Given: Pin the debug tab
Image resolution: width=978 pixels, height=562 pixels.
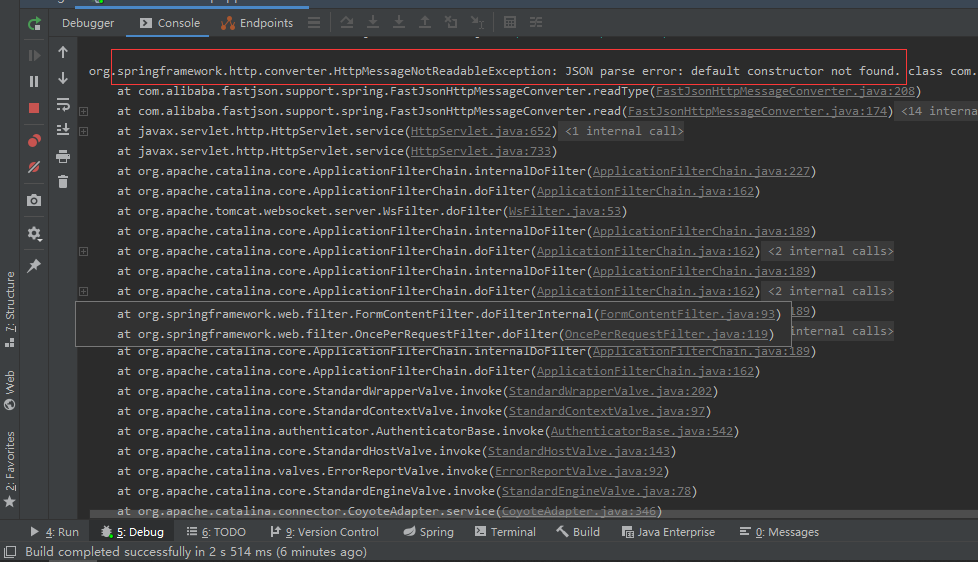Looking at the screenshot, I should (34, 266).
